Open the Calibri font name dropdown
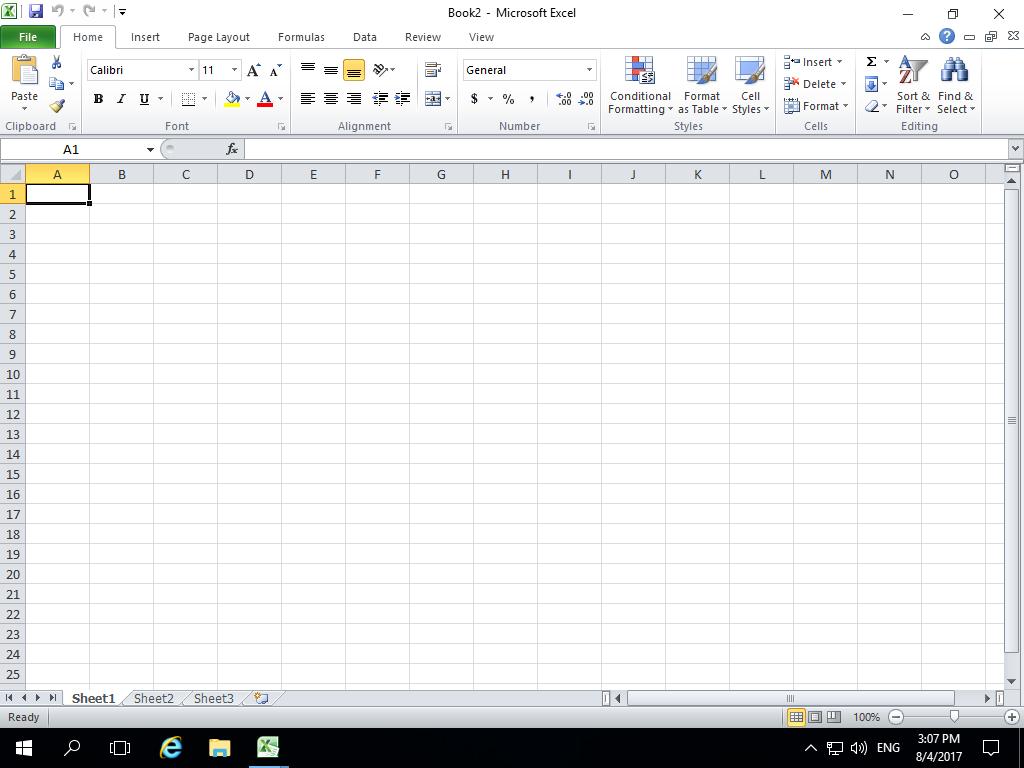This screenshot has height=768, width=1024. pos(191,70)
